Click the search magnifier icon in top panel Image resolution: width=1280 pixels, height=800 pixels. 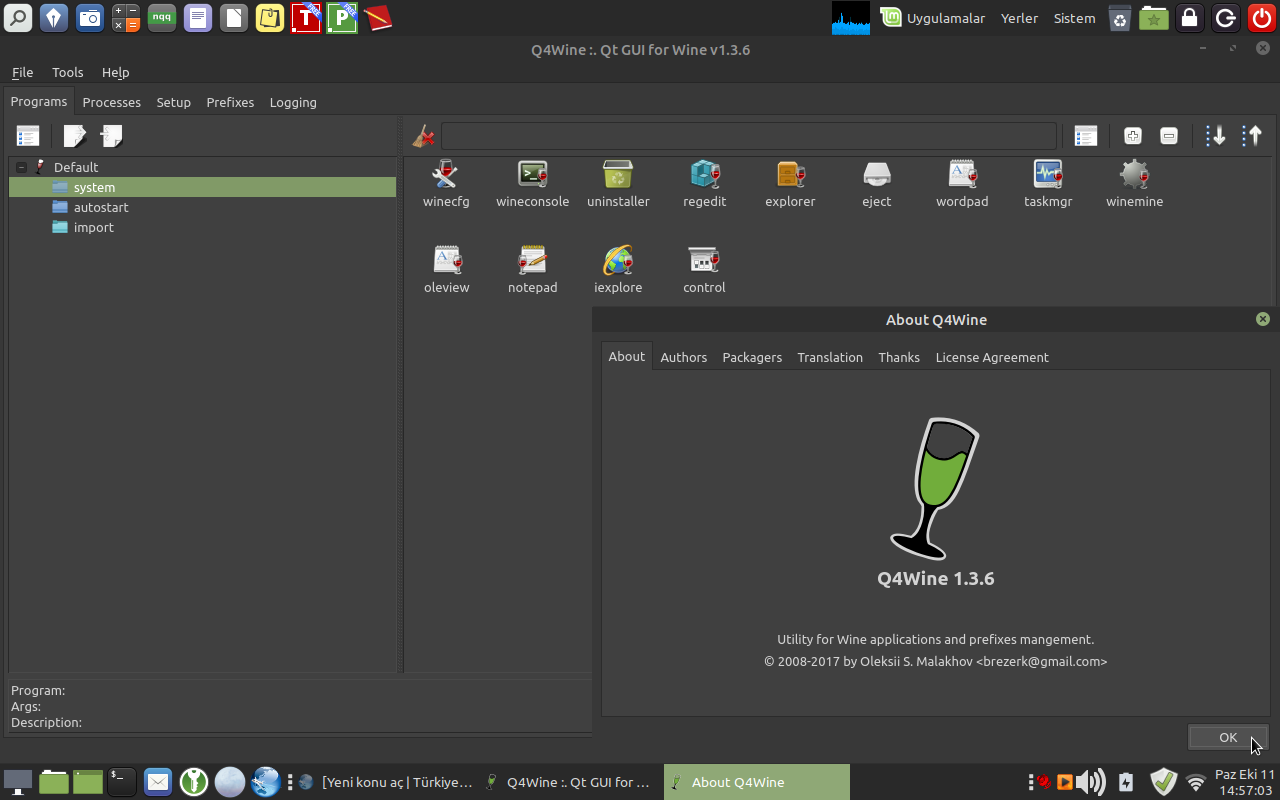(x=18, y=17)
